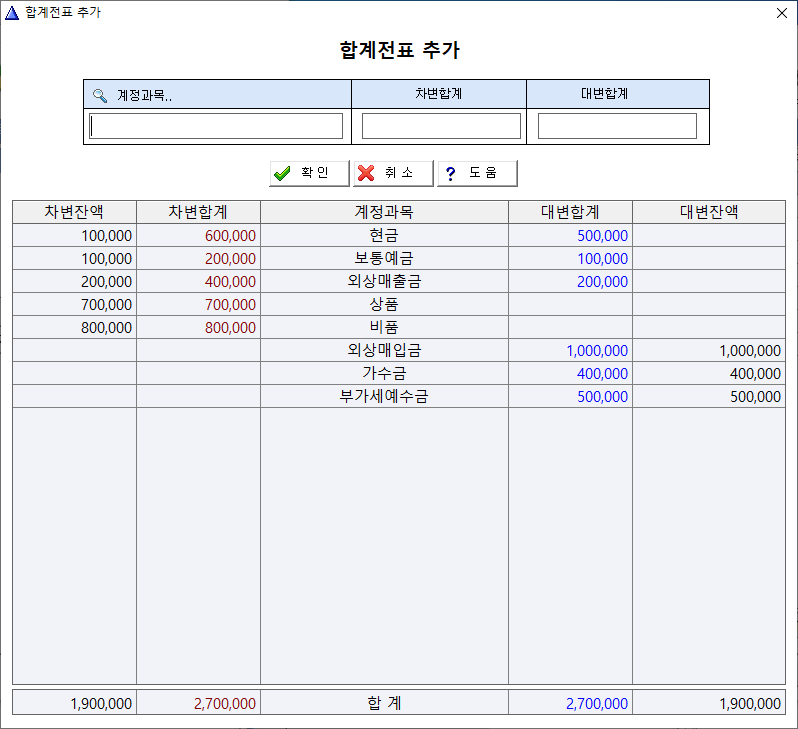
Task: Click the 100,000 debit balance in 보통예금 row
Action: [x=106, y=259]
